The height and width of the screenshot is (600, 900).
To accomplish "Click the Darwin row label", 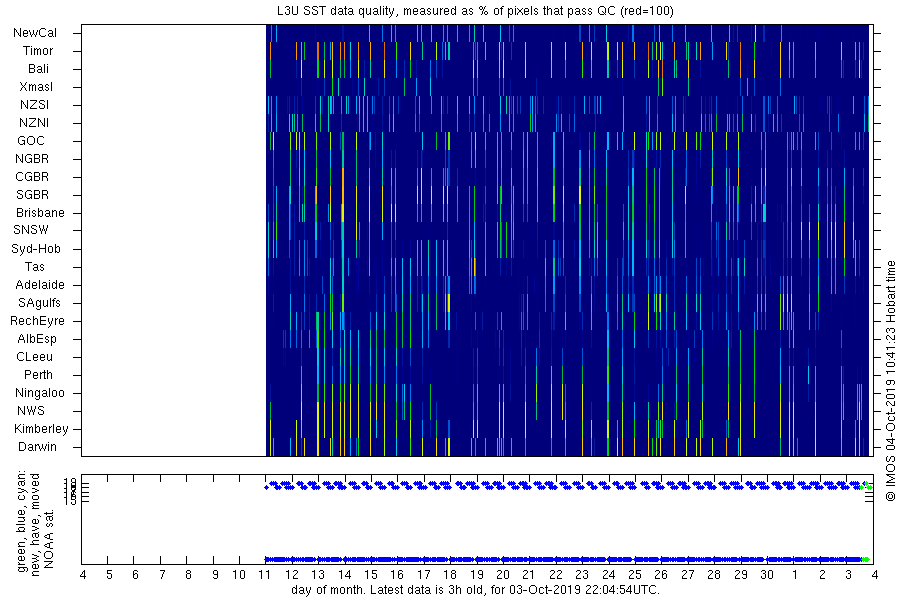I will point(37,447).
